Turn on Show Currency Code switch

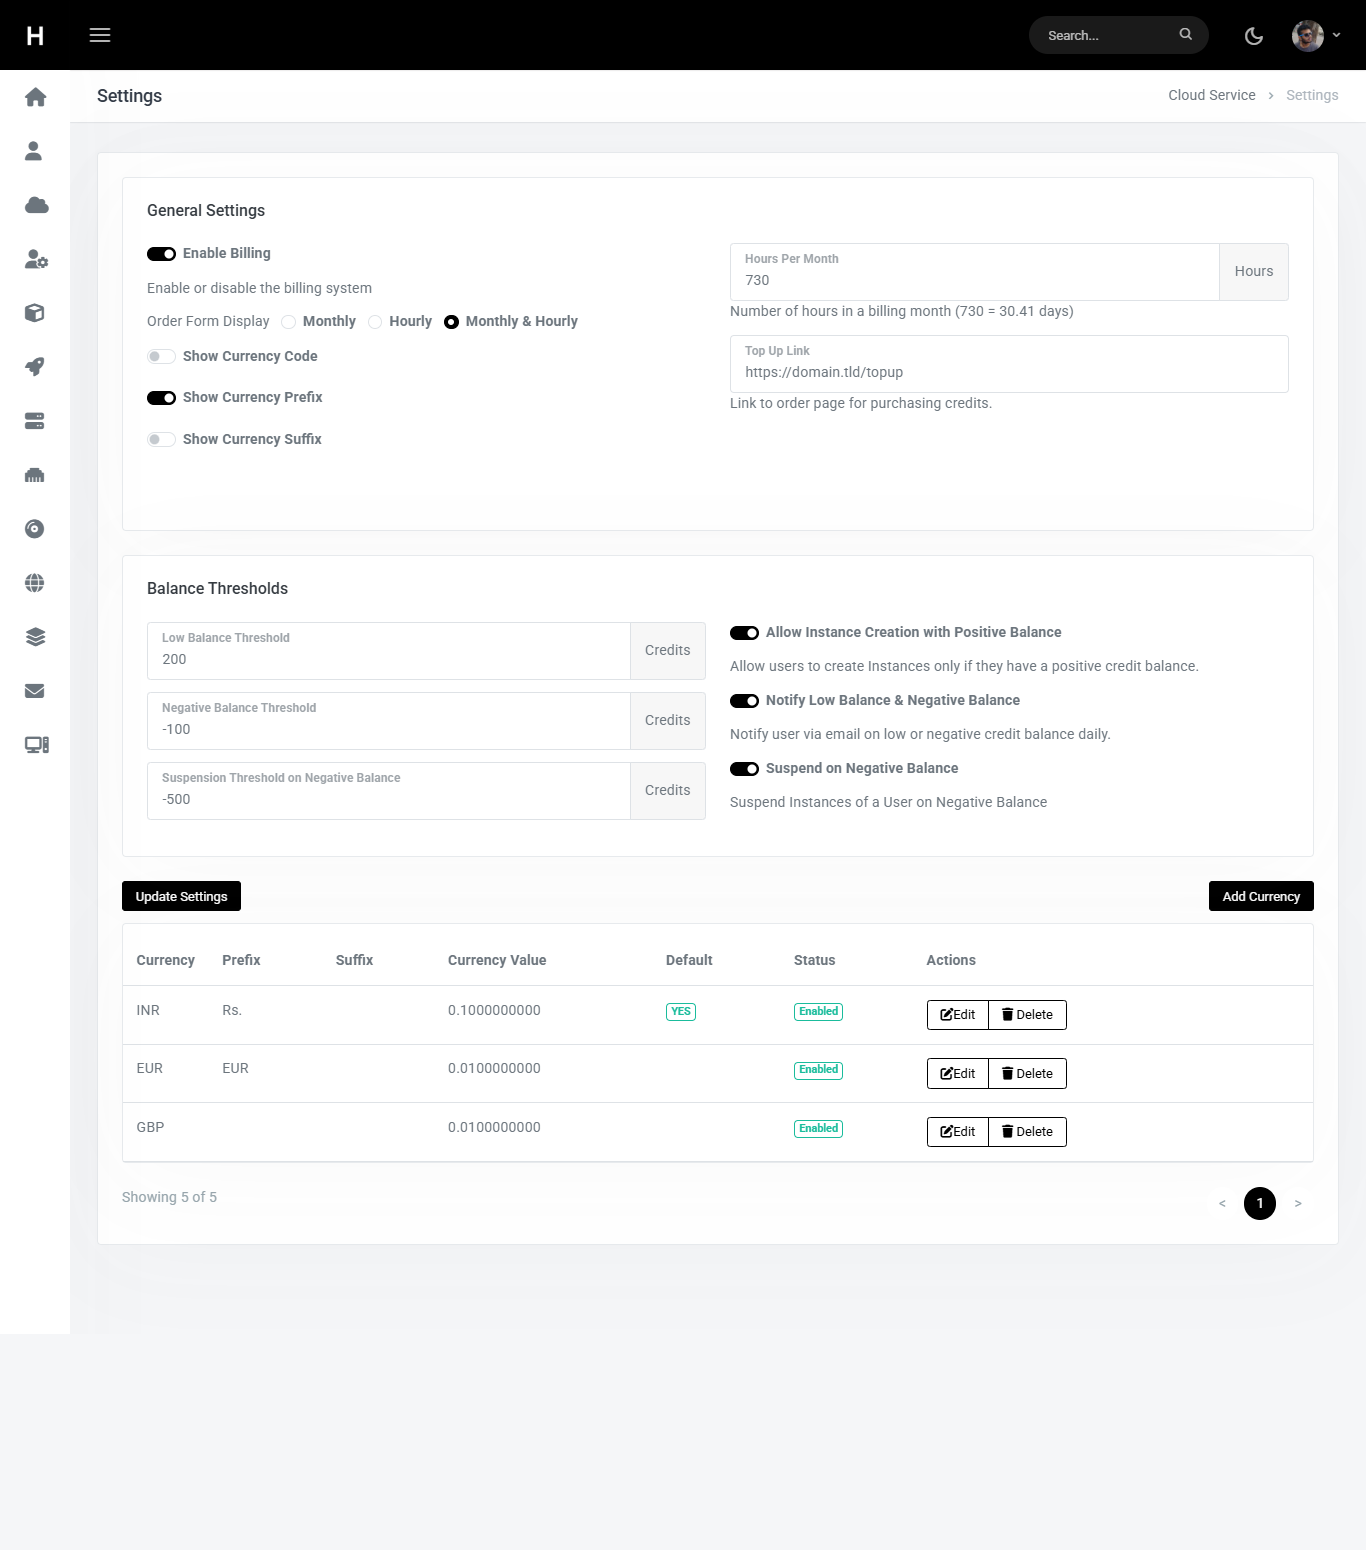(161, 357)
